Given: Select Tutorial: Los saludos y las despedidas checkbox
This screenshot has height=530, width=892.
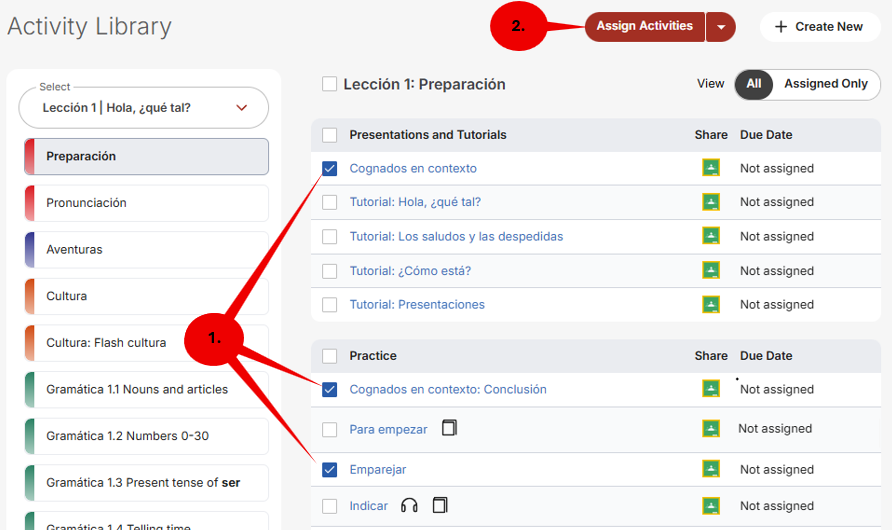Looking at the screenshot, I should (x=329, y=237).
